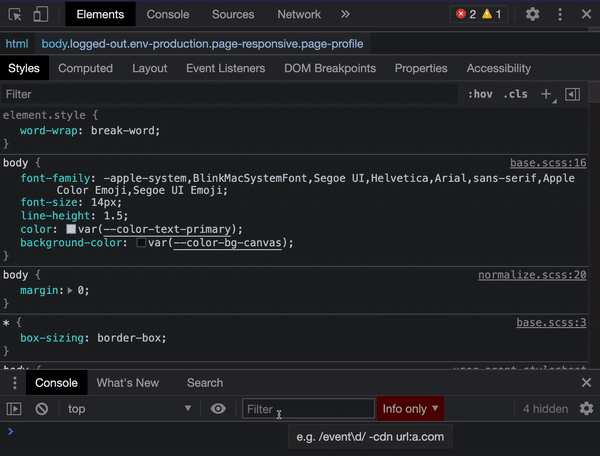Open the Network tab
Image resolution: width=600 pixels, height=456 pixels.
coord(299,15)
